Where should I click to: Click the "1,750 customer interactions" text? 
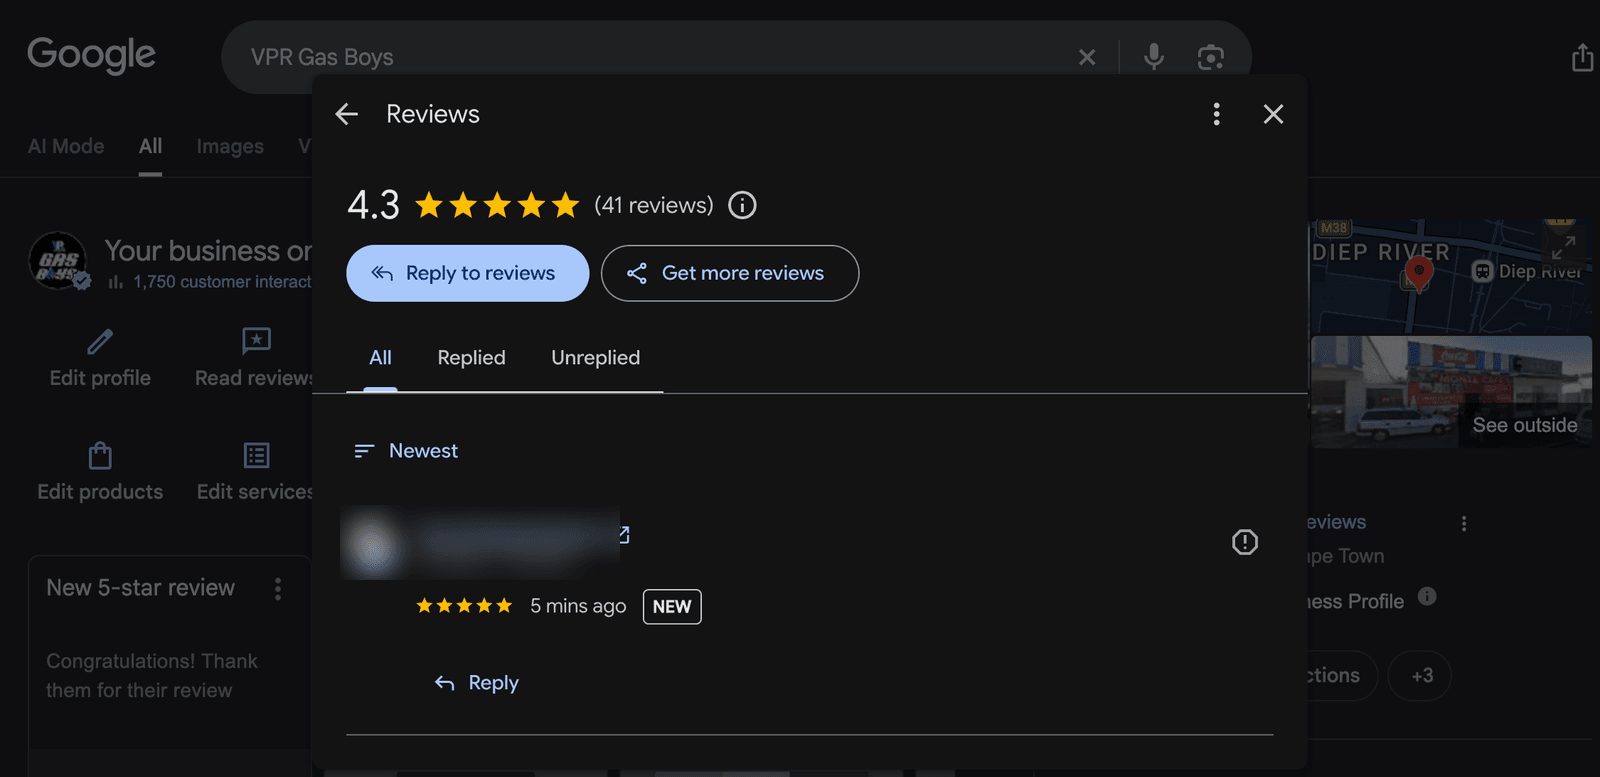pyautogui.click(x=223, y=282)
